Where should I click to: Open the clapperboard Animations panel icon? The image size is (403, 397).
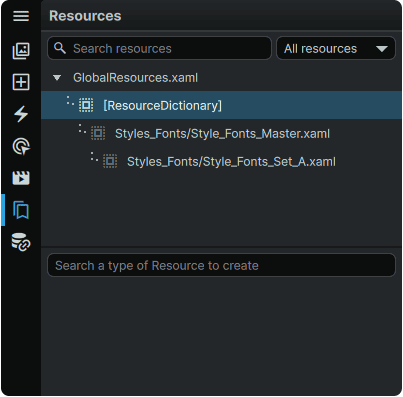[21, 178]
